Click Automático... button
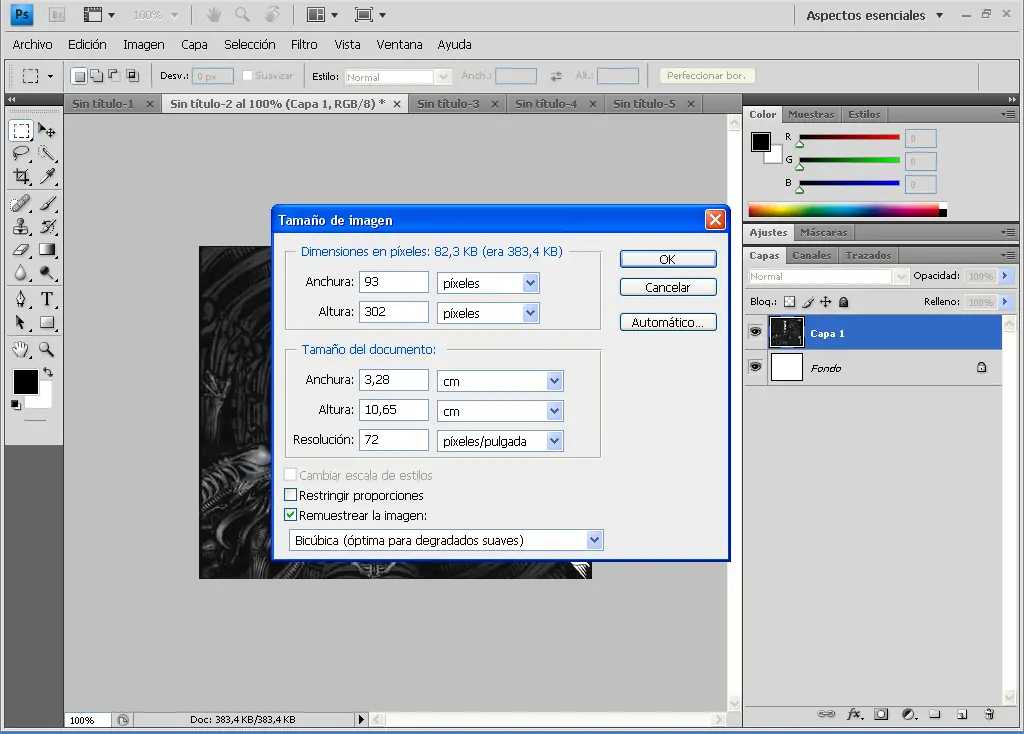 (x=667, y=322)
